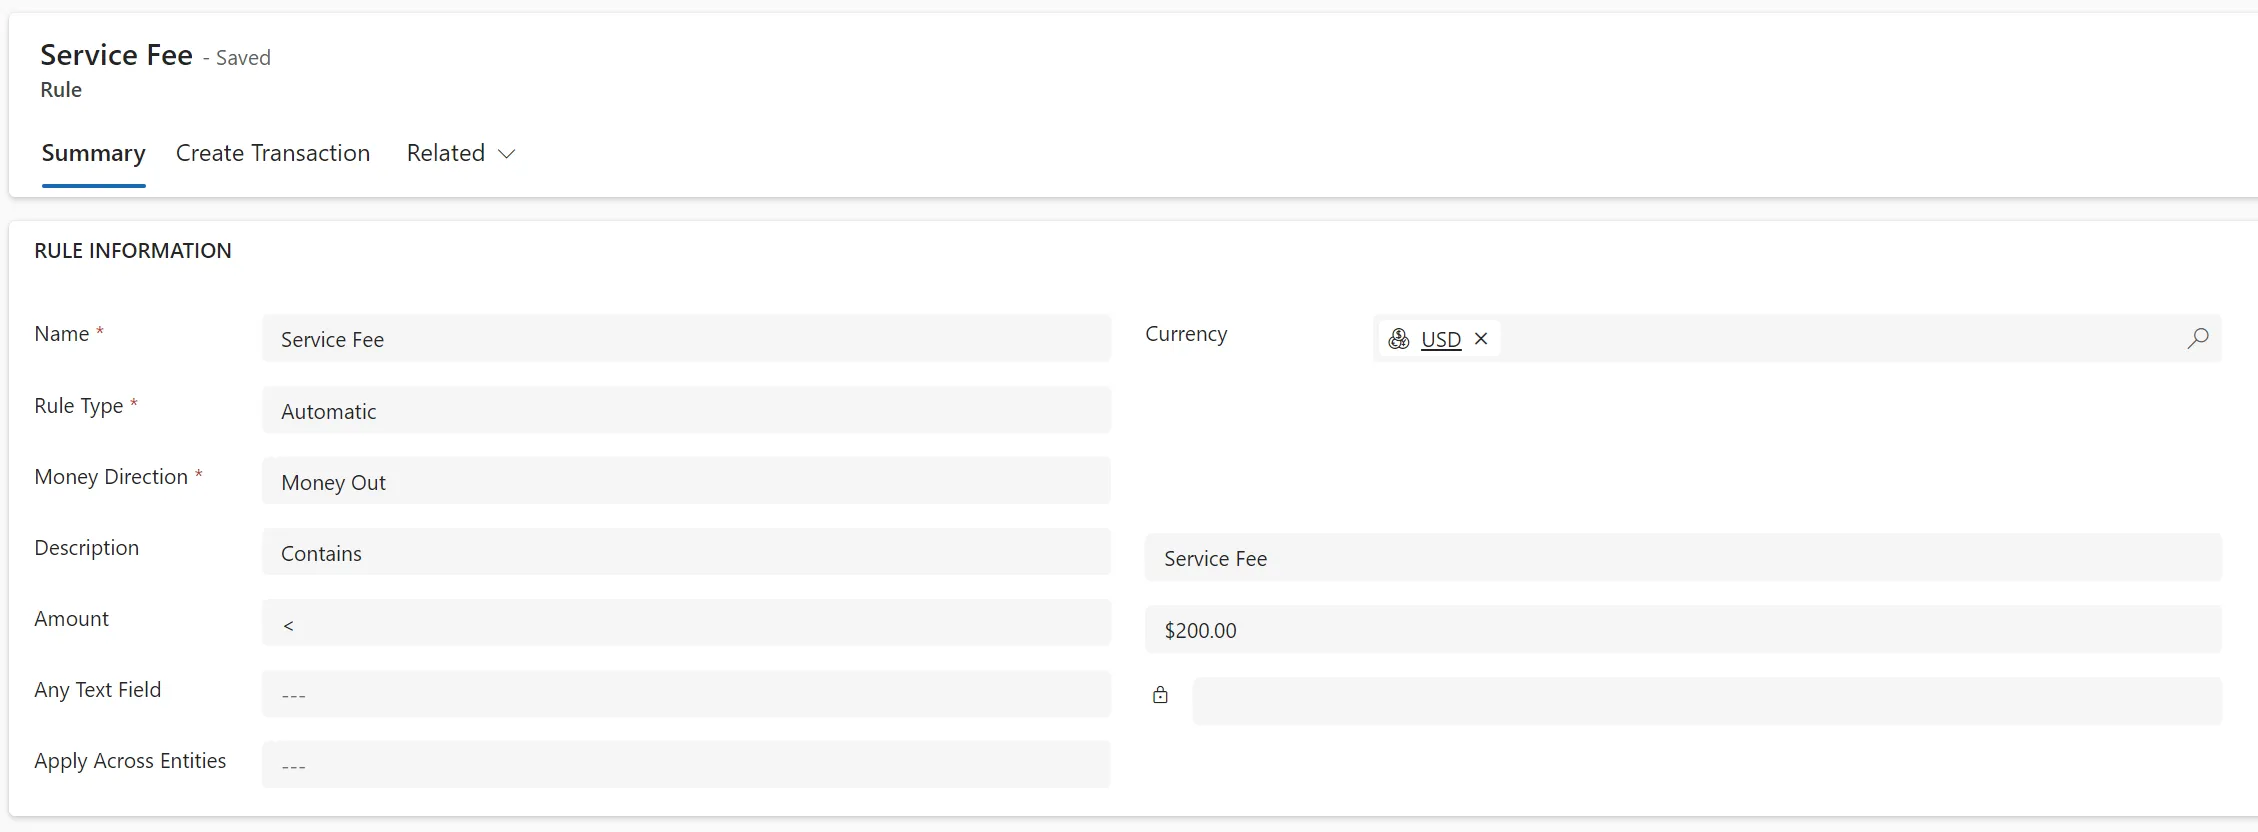
Task: Edit the Amount value field $200.00
Action: tap(1683, 630)
